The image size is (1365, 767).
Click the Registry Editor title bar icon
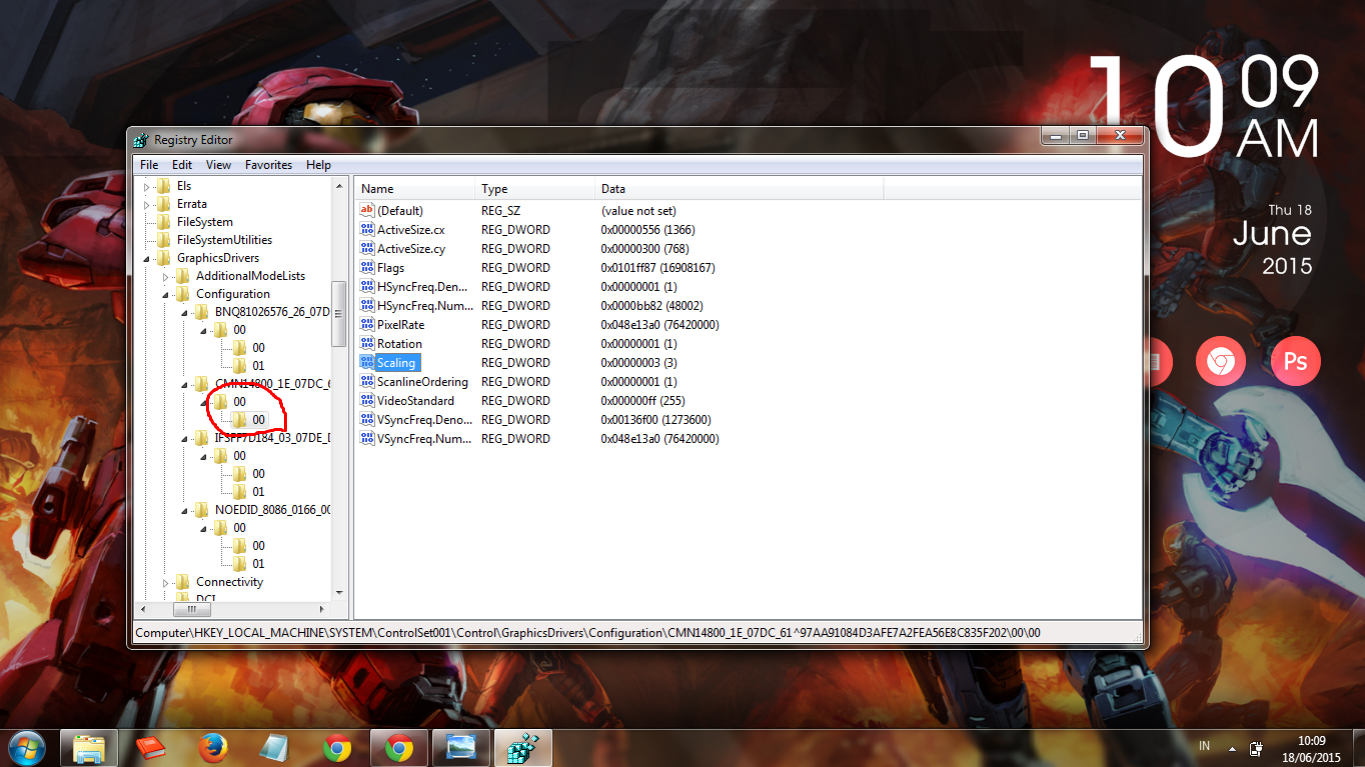click(x=142, y=140)
